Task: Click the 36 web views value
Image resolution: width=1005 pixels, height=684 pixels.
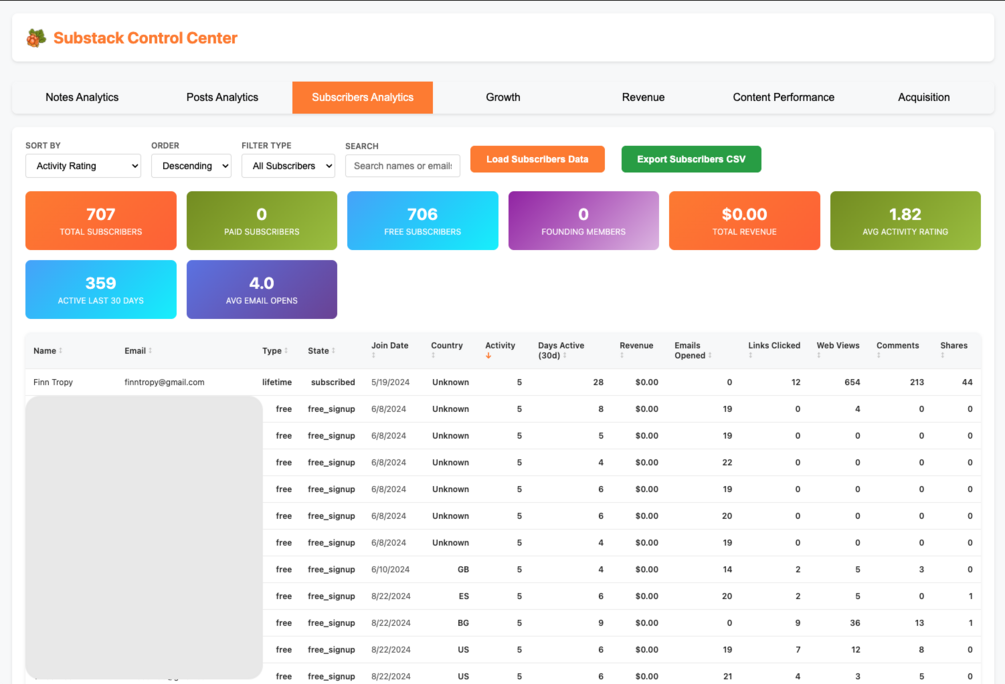Action: [x=855, y=623]
